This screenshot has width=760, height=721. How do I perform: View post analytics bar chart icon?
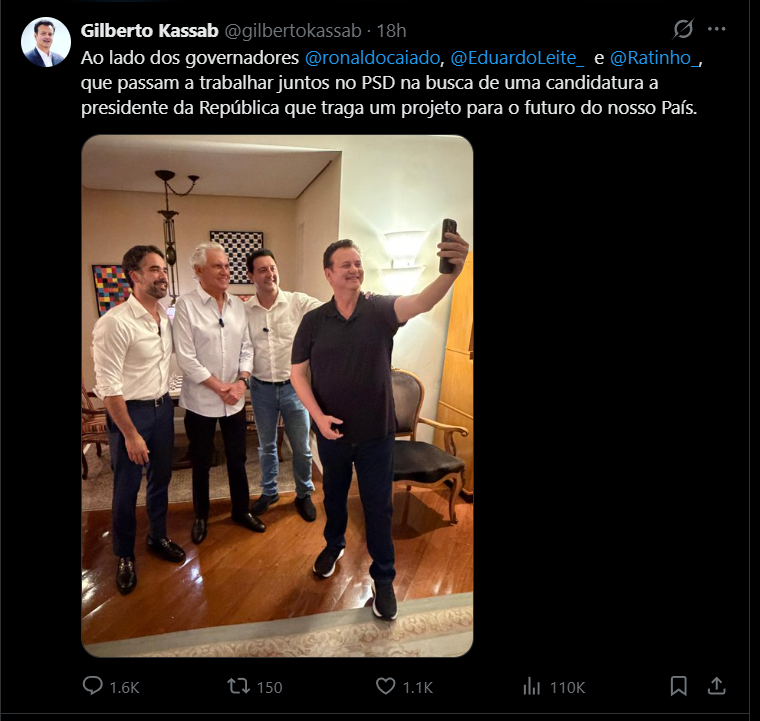click(532, 686)
